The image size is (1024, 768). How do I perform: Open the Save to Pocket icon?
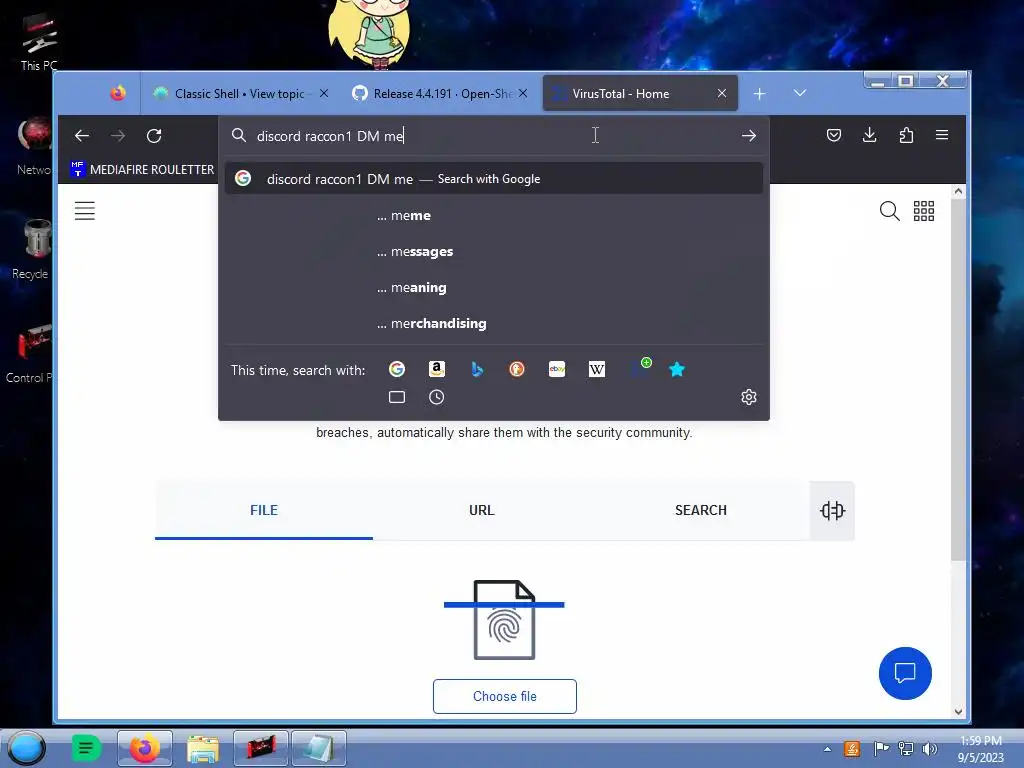point(833,135)
